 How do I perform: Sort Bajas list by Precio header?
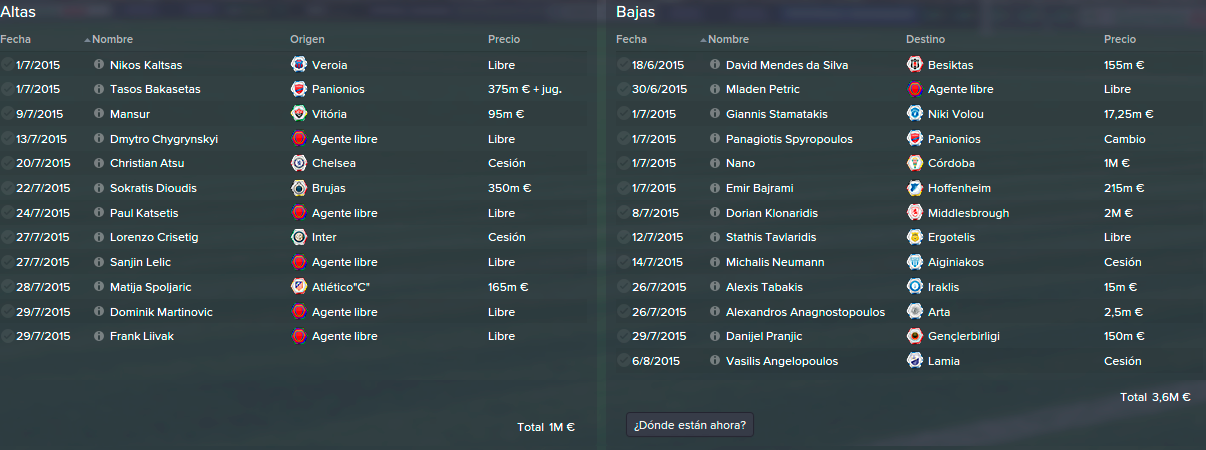[x=1120, y=40]
